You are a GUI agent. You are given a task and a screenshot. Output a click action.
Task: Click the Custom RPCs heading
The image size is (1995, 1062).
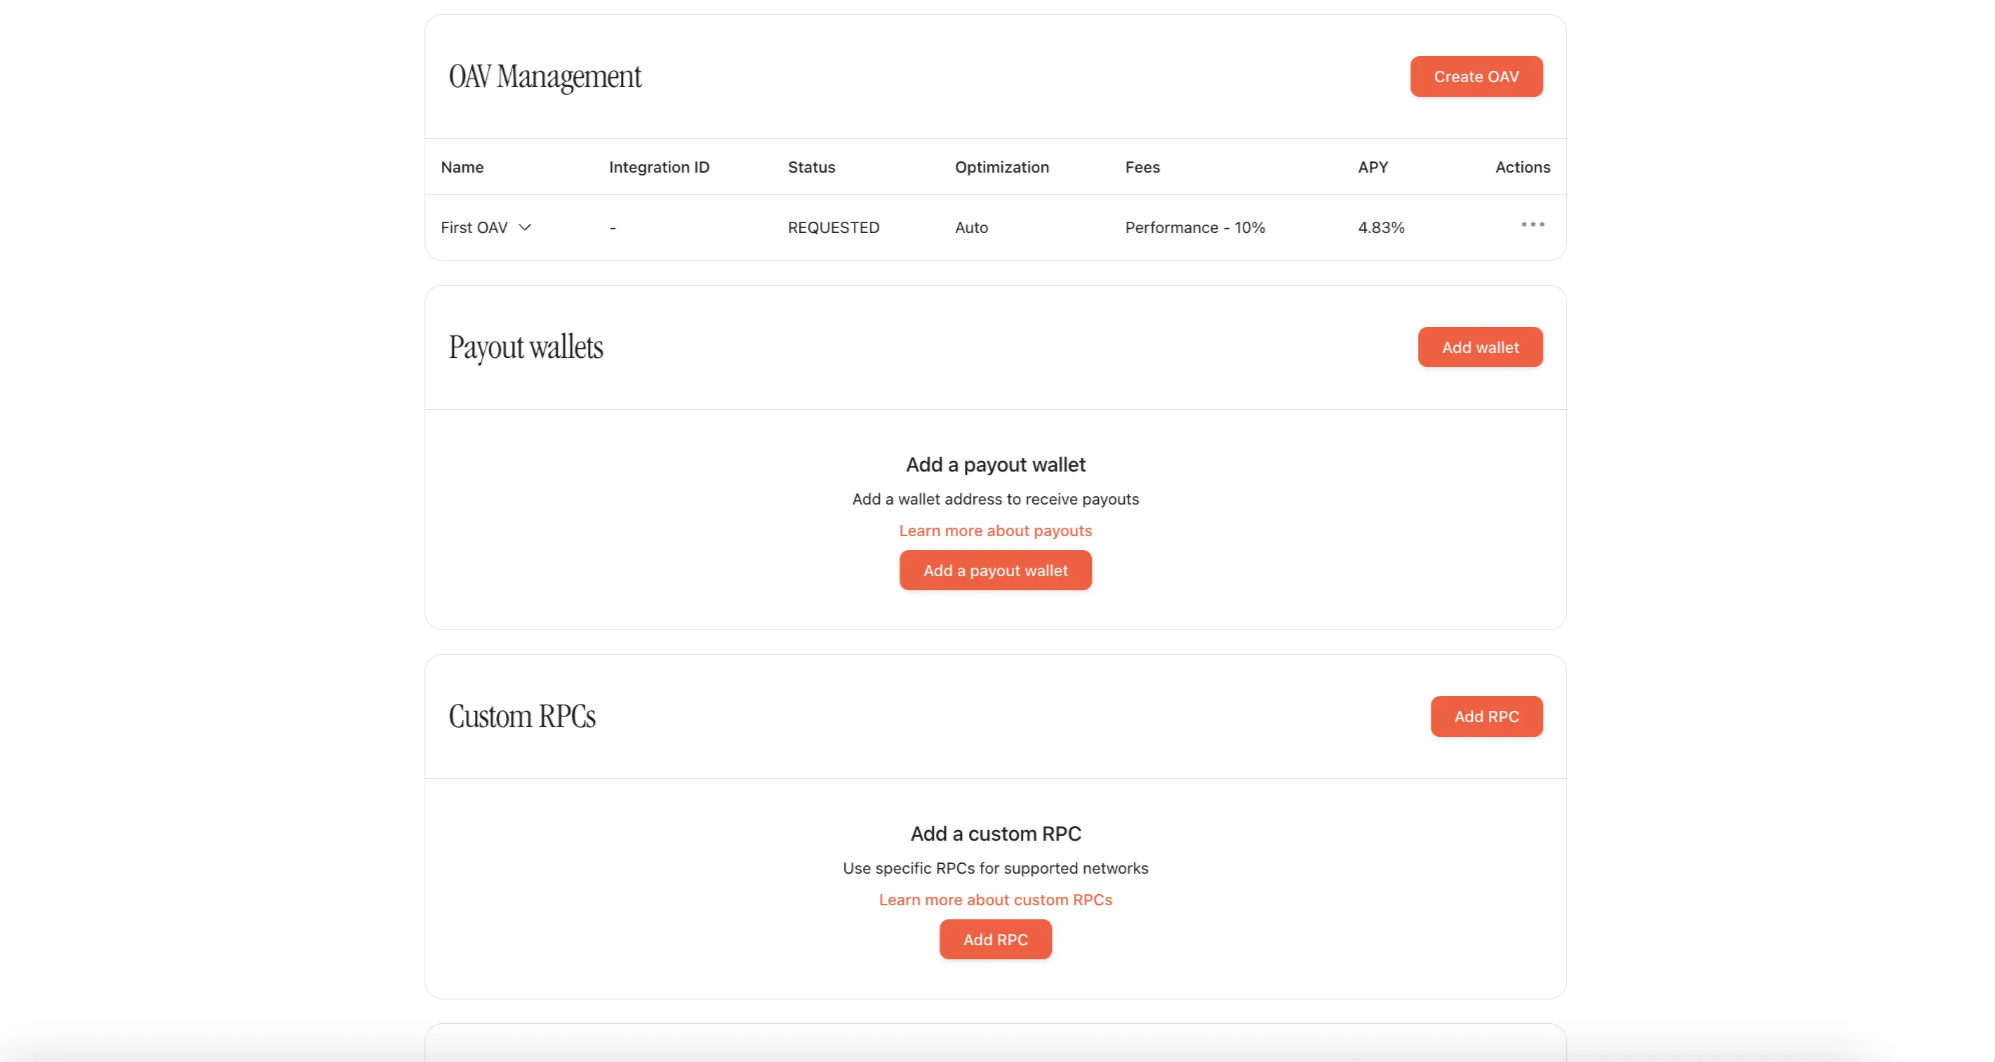(522, 717)
